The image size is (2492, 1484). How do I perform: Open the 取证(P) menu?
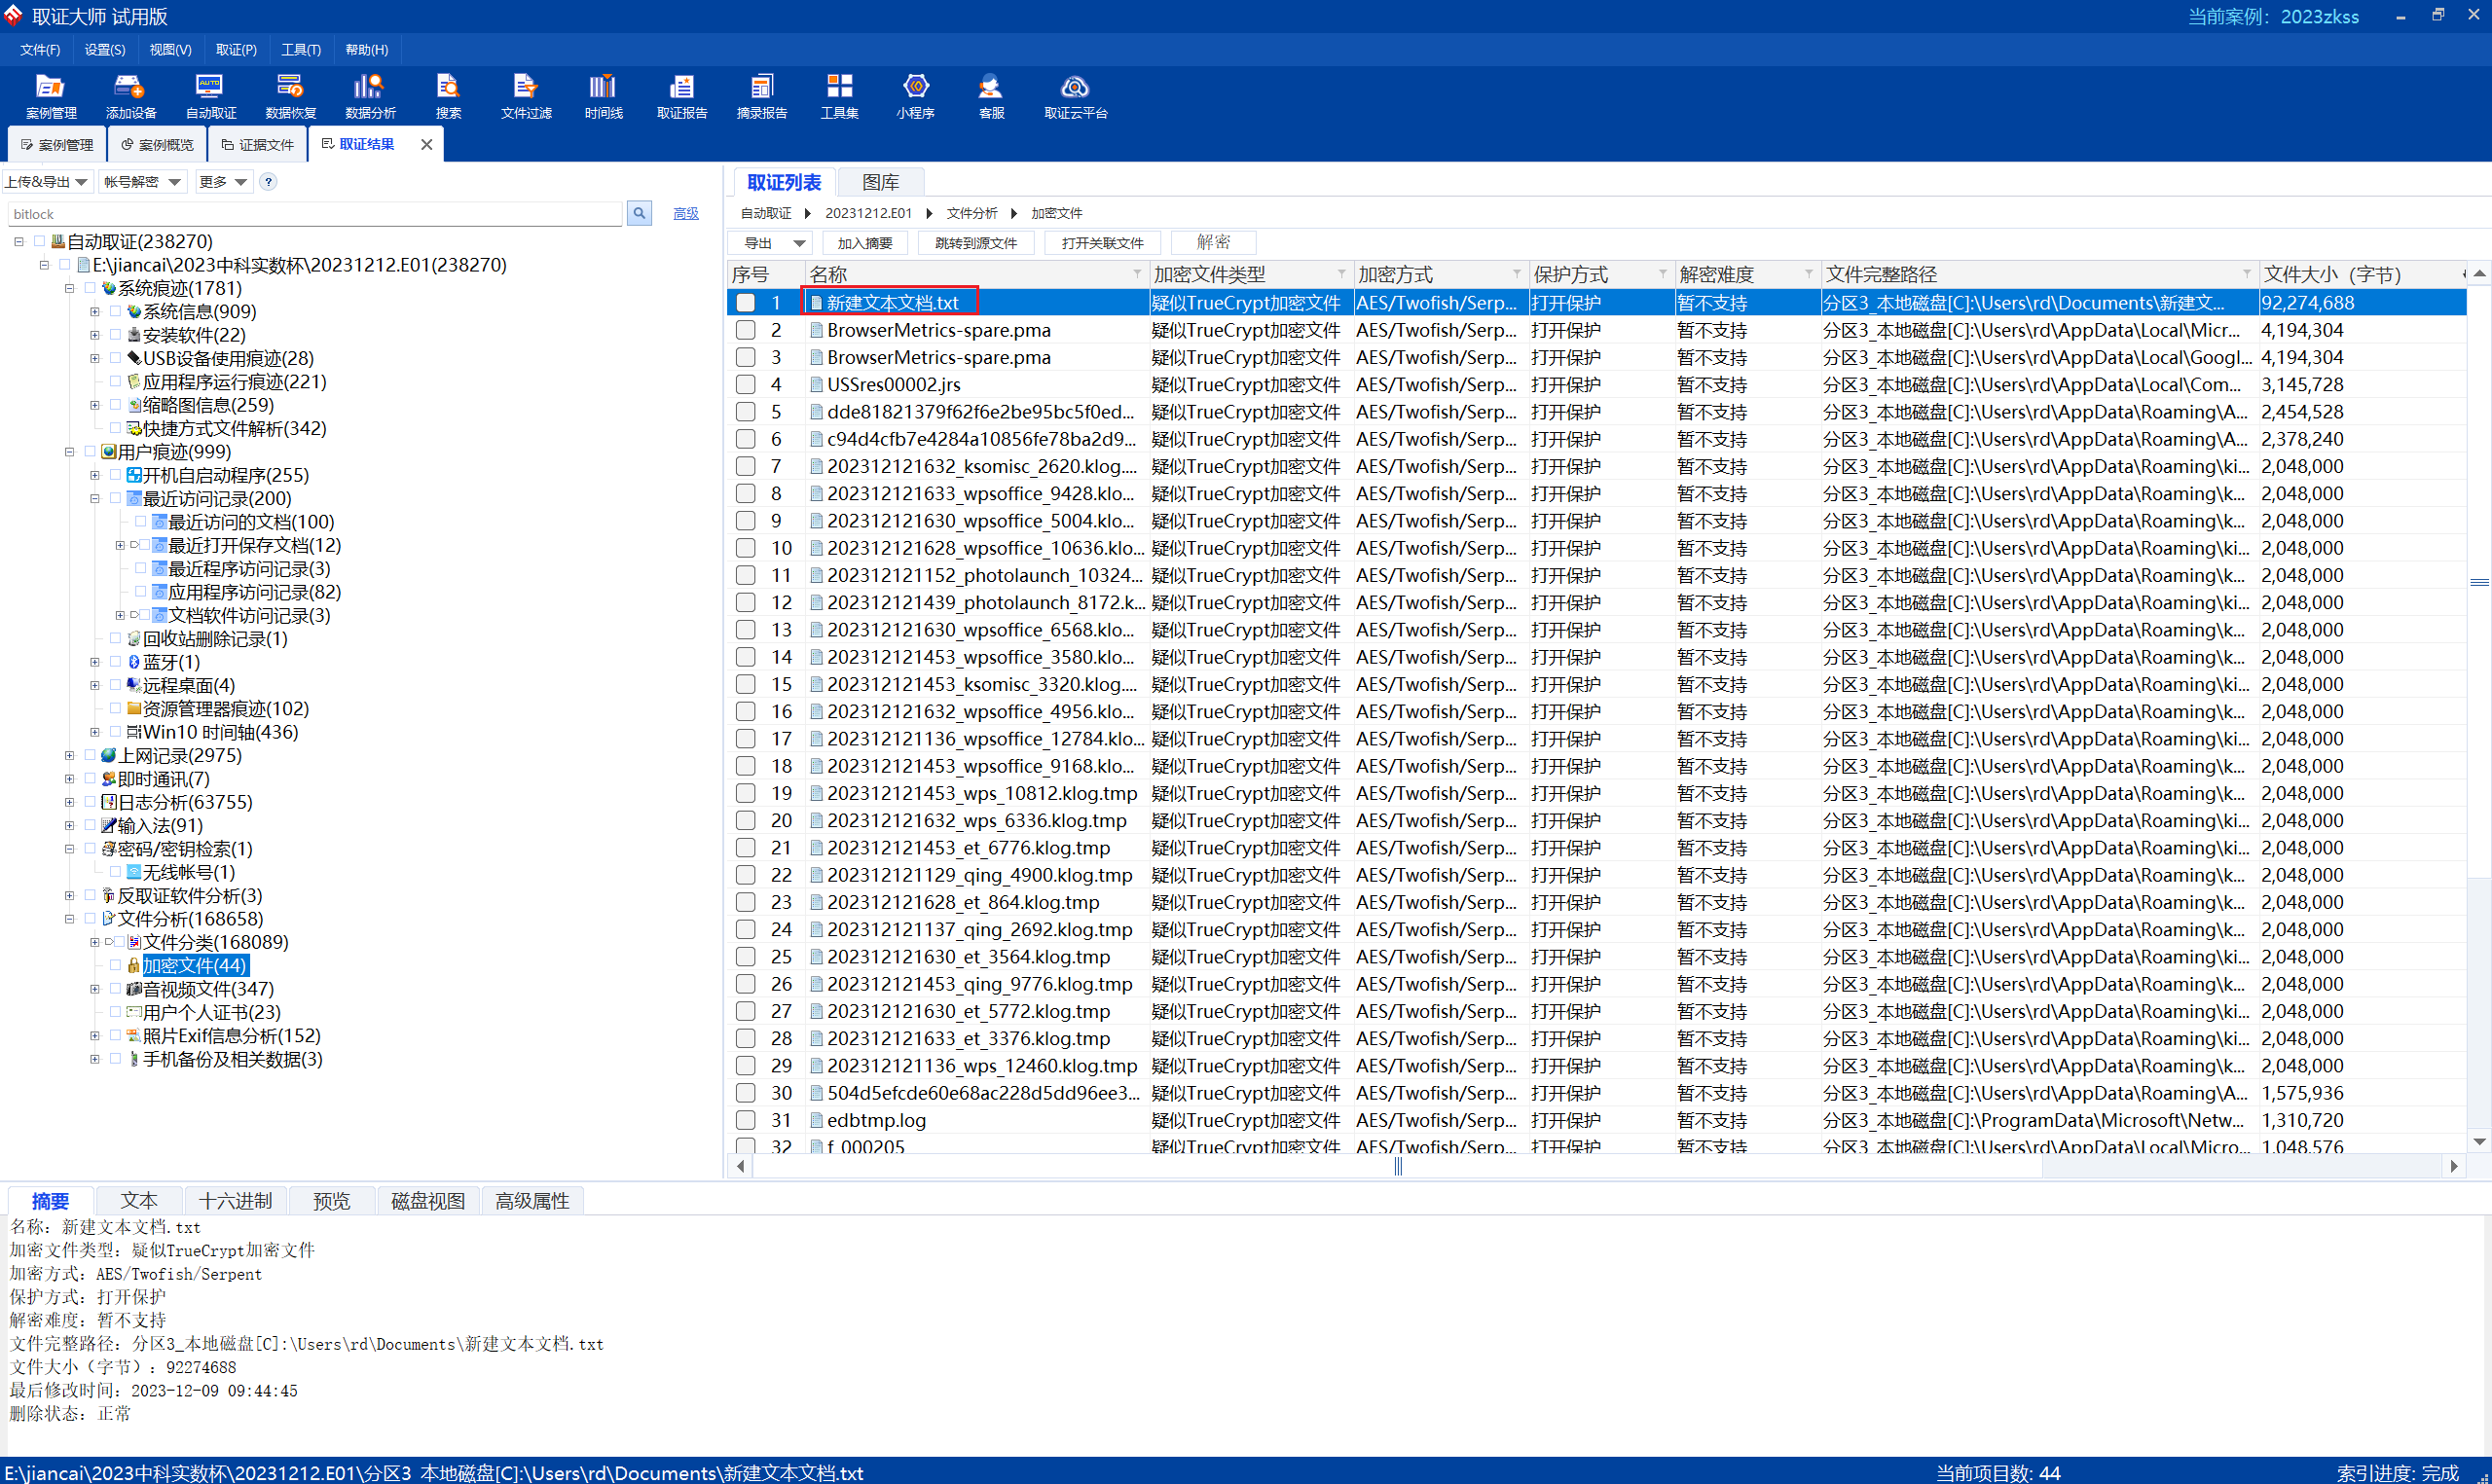pyautogui.click(x=236, y=50)
